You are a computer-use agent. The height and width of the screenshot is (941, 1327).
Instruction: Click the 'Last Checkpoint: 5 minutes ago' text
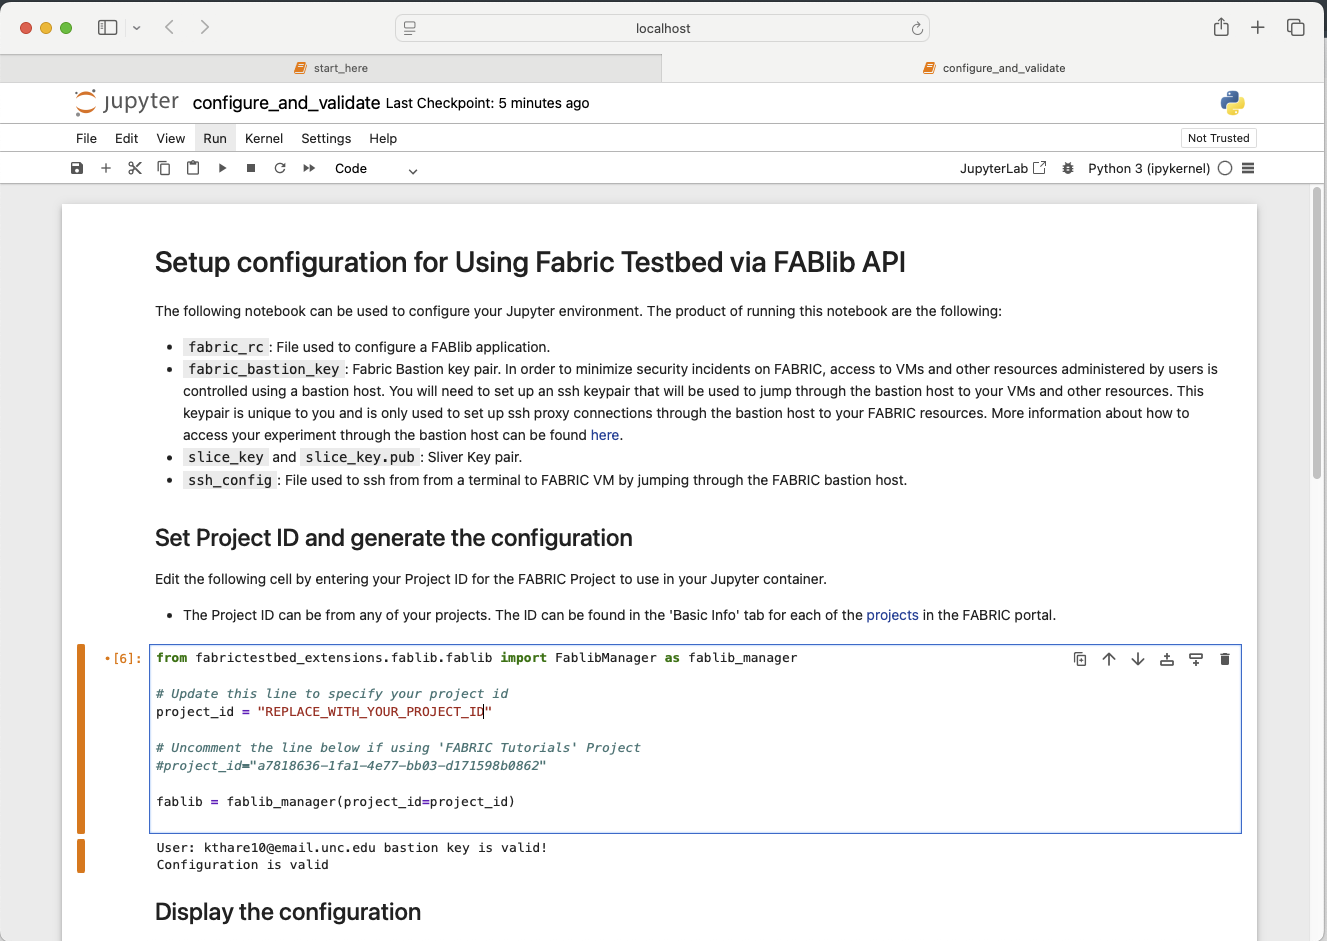coord(487,103)
